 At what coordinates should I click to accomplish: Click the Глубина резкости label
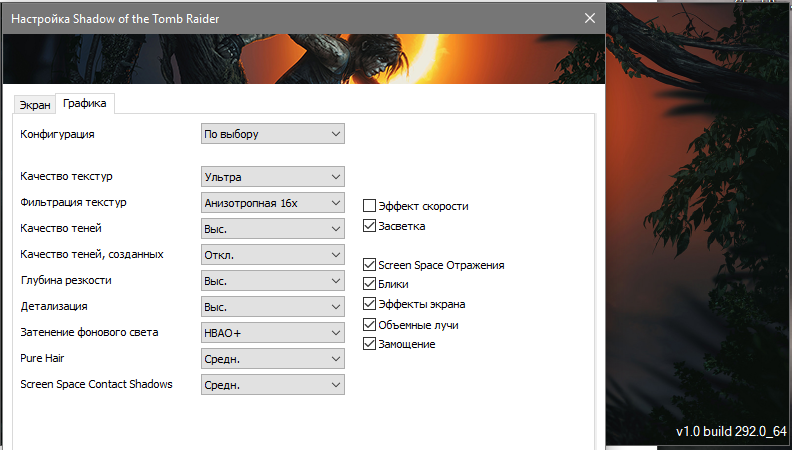tap(66, 280)
